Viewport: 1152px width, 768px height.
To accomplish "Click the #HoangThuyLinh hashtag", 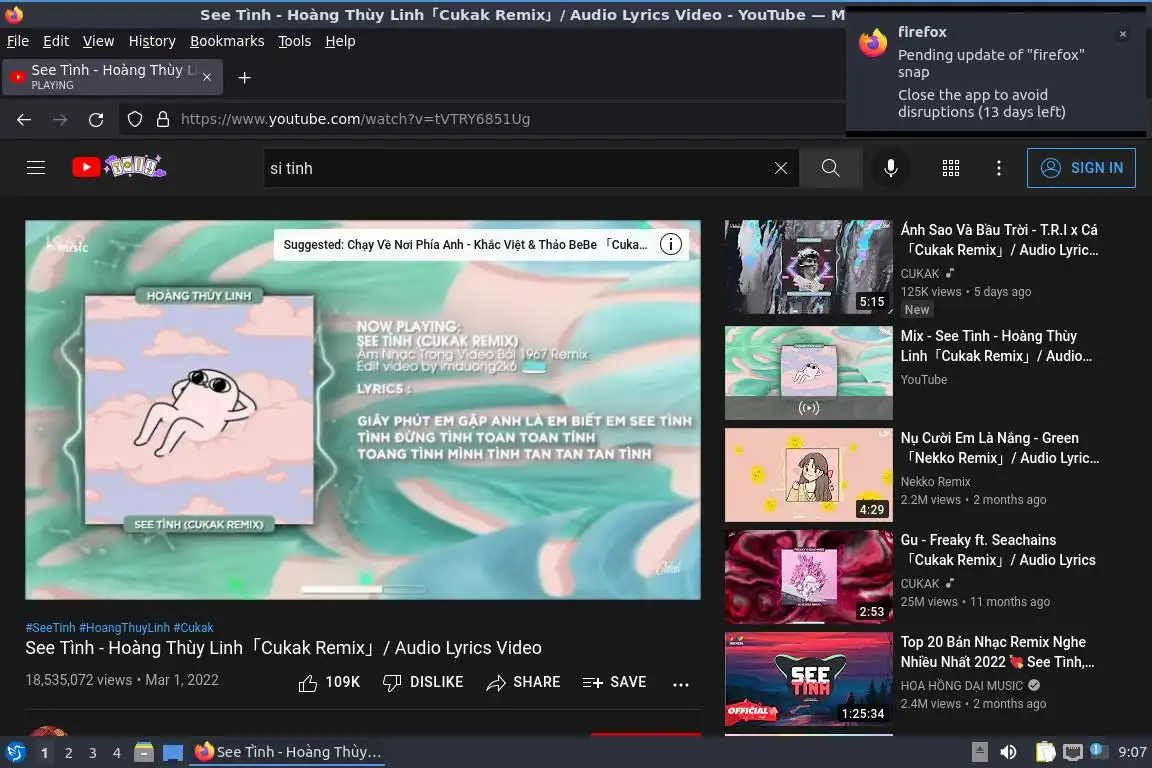I will coord(125,628).
